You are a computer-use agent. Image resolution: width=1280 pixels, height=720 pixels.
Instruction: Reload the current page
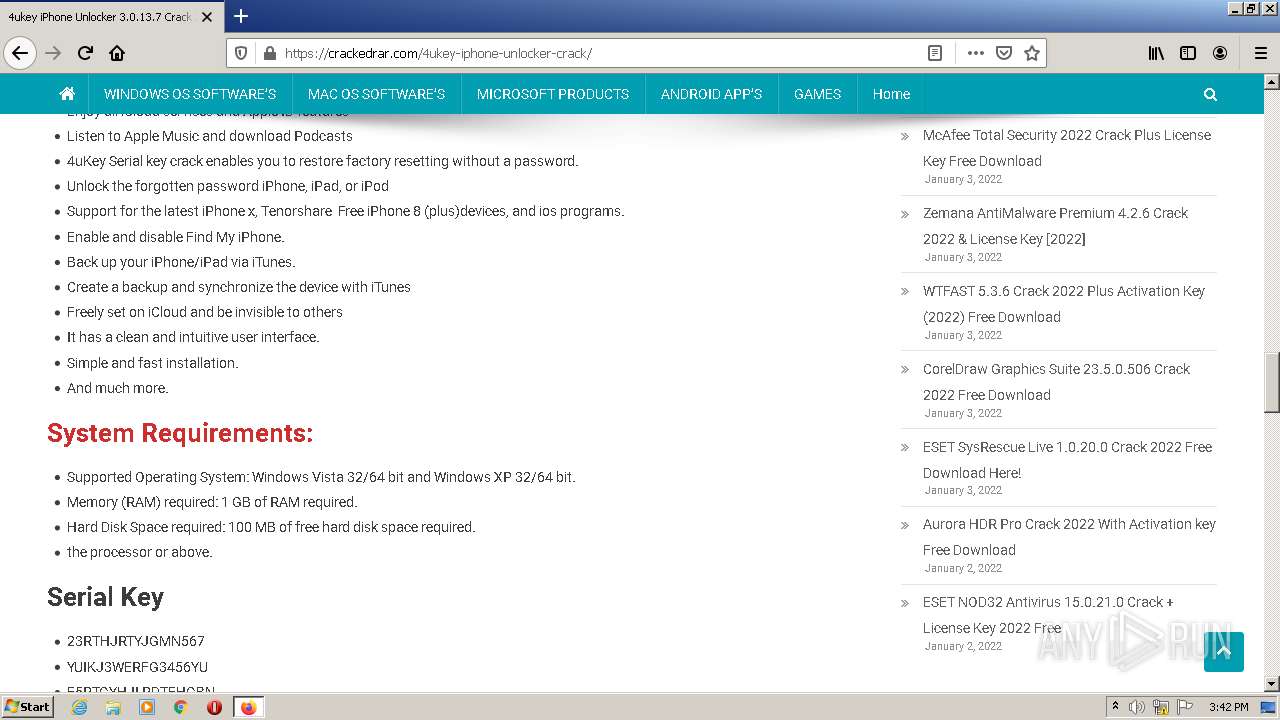(85, 53)
